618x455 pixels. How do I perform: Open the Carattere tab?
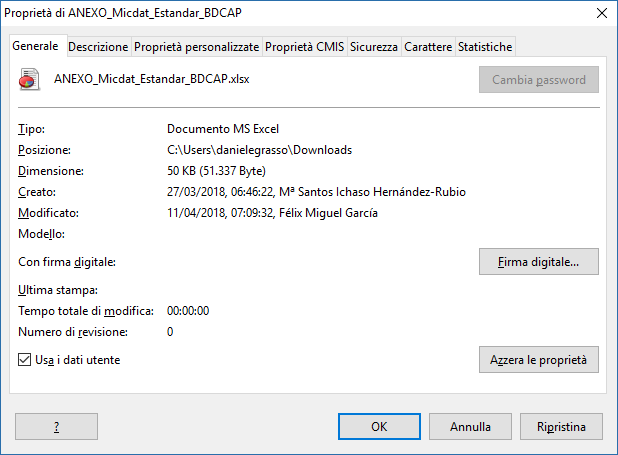(x=428, y=47)
